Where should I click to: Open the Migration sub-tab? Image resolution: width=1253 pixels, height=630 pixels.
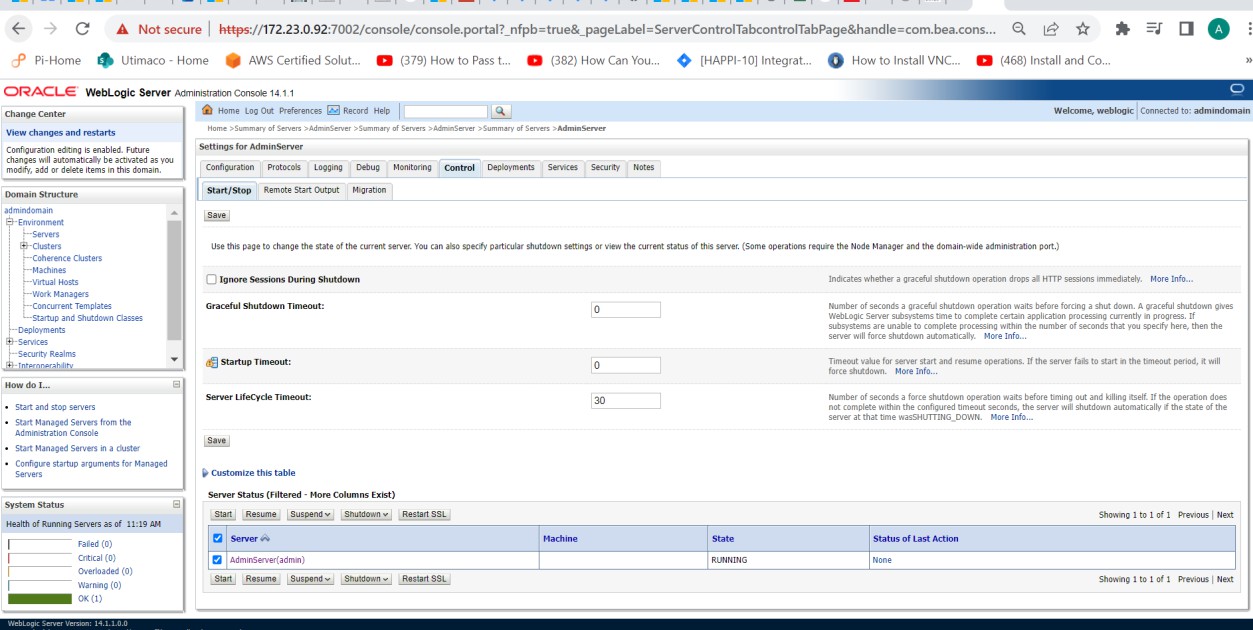[369, 190]
